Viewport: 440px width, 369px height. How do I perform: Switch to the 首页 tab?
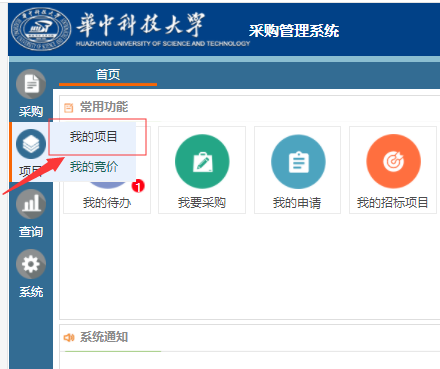108,75
